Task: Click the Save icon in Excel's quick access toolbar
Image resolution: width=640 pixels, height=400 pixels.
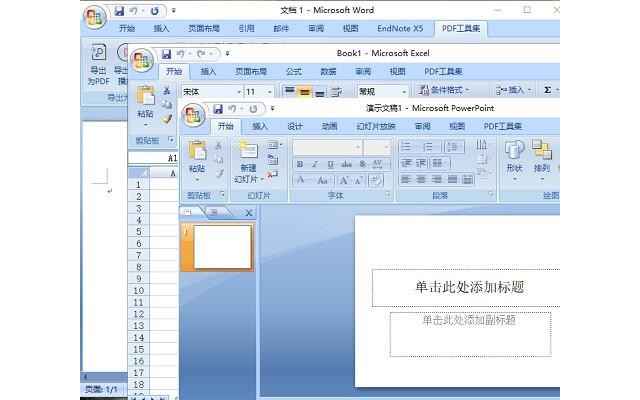Action: [x=166, y=54]
